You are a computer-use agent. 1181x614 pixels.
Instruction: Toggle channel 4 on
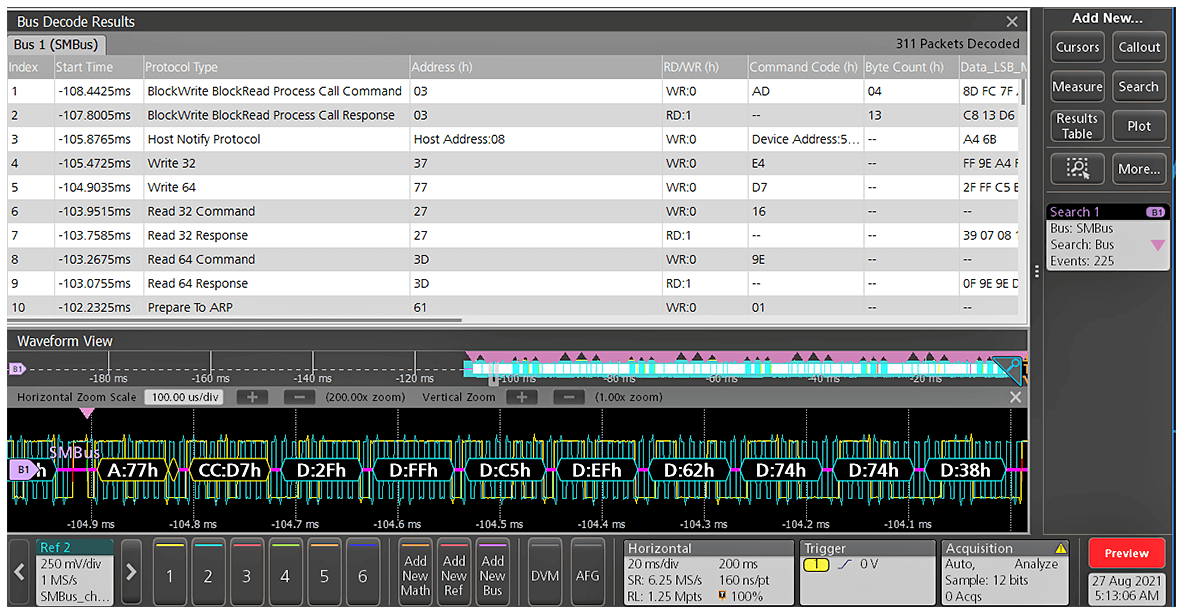pos(285,572)
